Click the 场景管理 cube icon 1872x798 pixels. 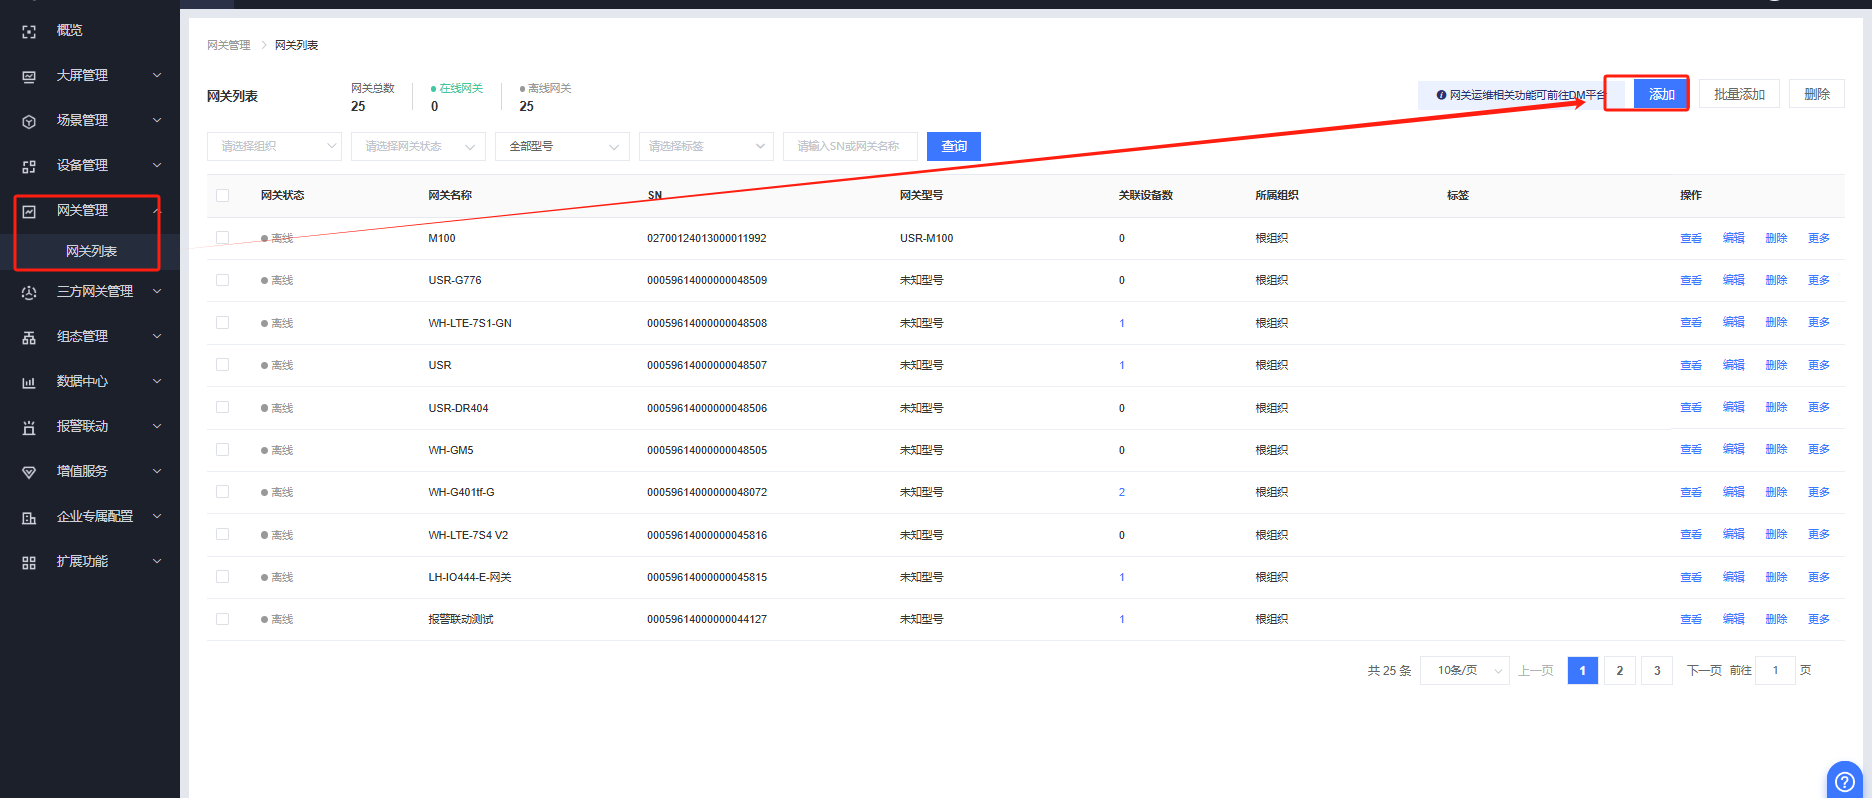(x=29, y=122)
